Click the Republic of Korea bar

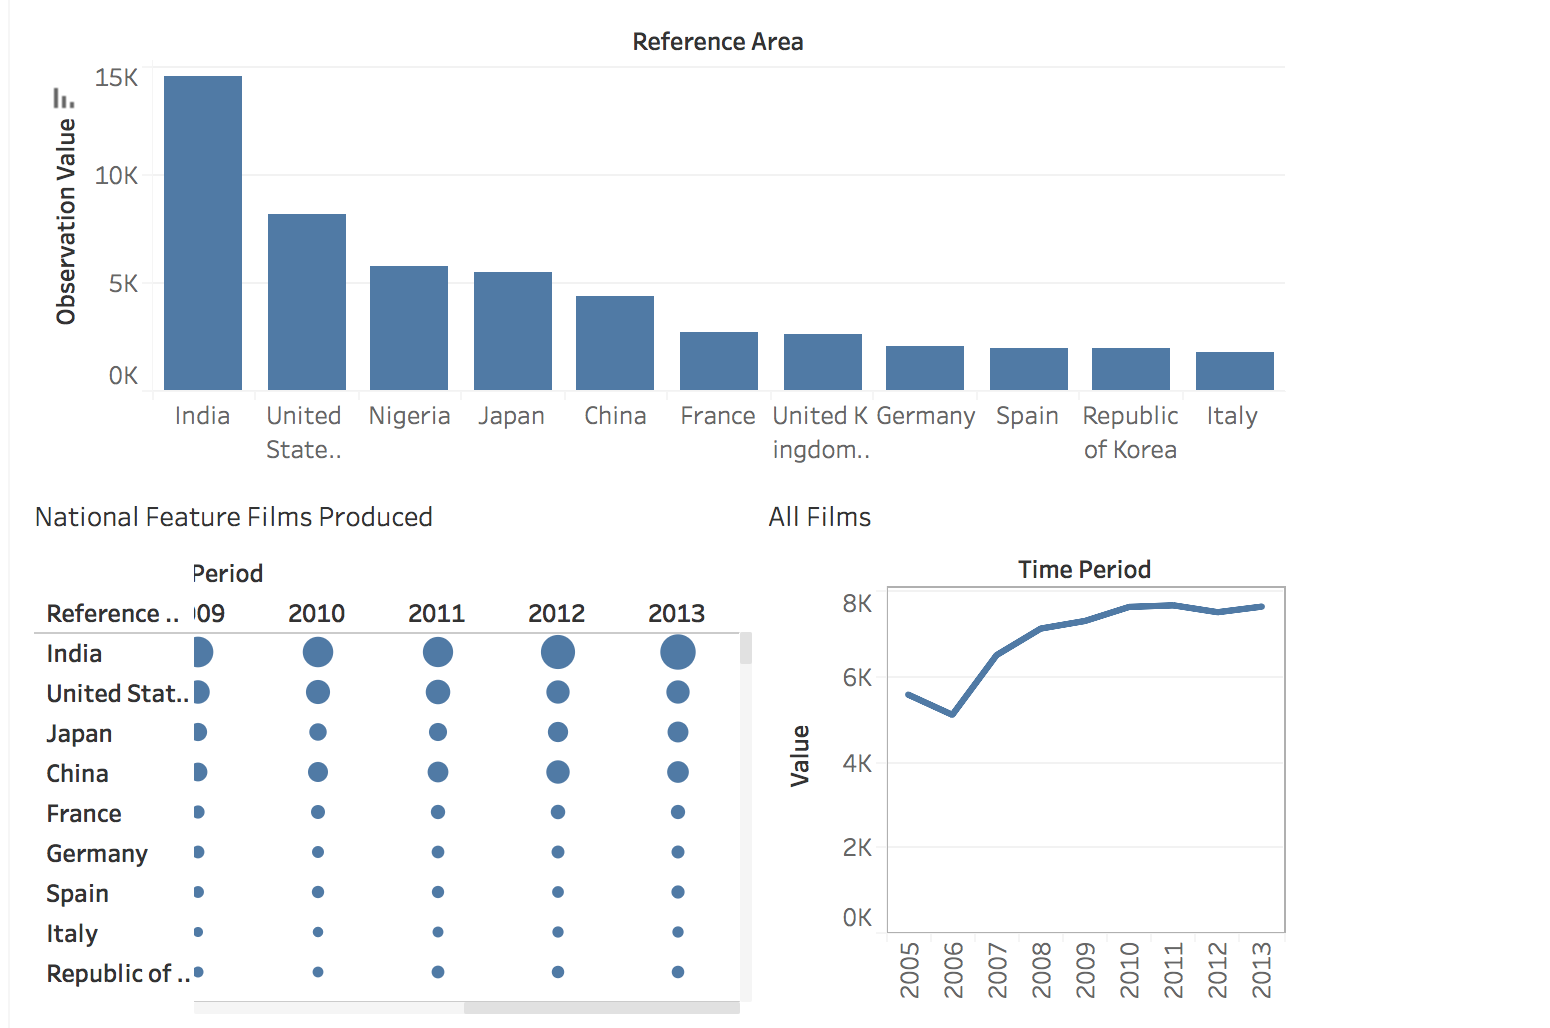click(1130, 368)
